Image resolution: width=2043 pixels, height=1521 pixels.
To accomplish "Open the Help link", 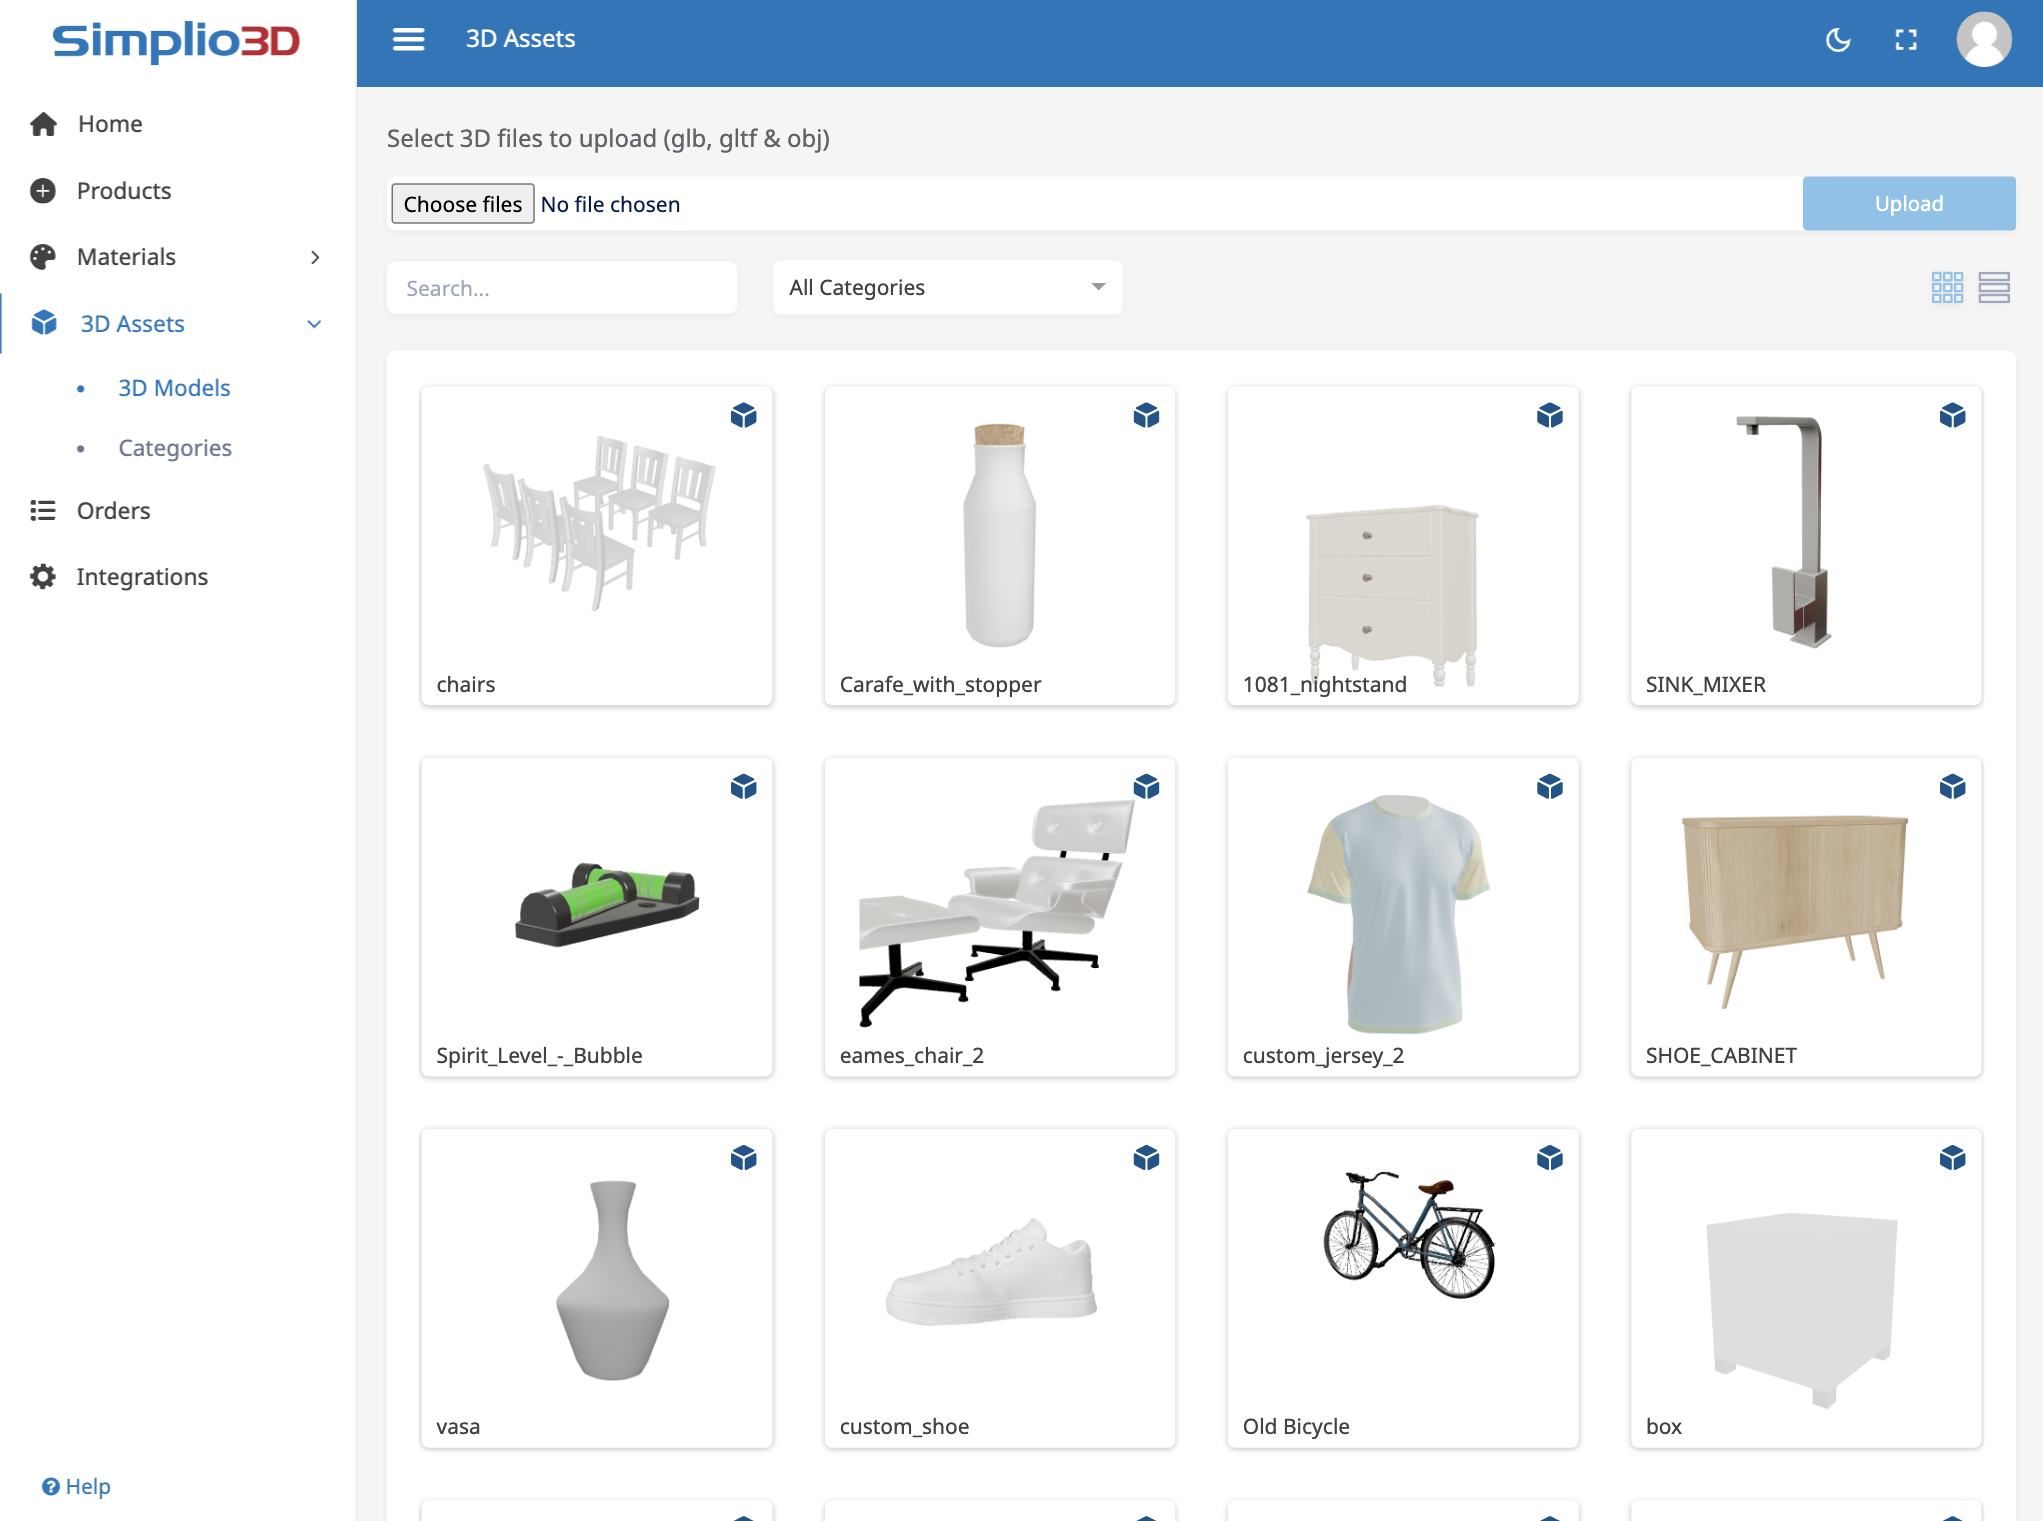I will click(x=76, y=1486).
